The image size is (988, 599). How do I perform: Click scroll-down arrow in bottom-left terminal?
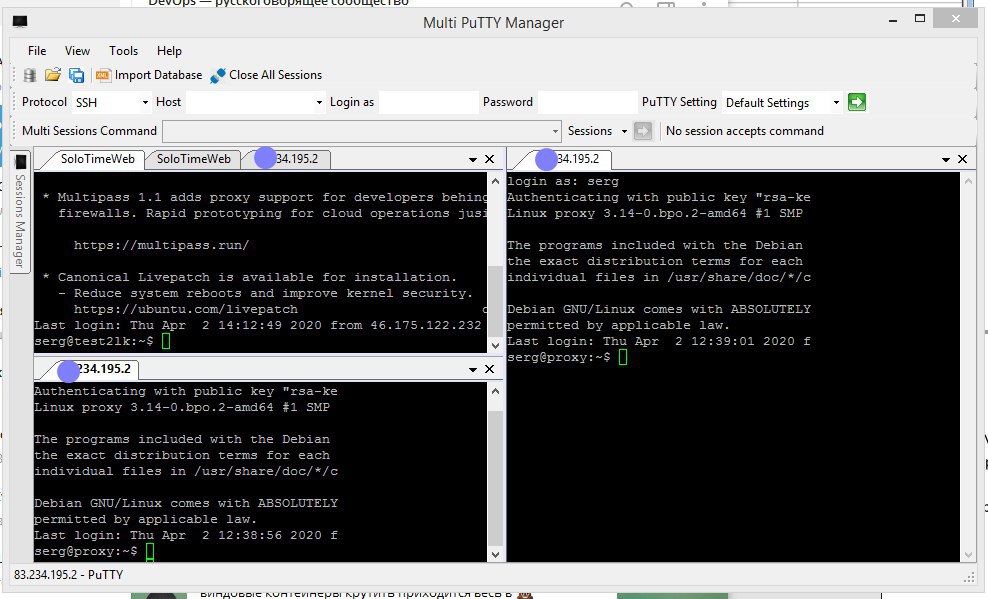click(495, 554)
